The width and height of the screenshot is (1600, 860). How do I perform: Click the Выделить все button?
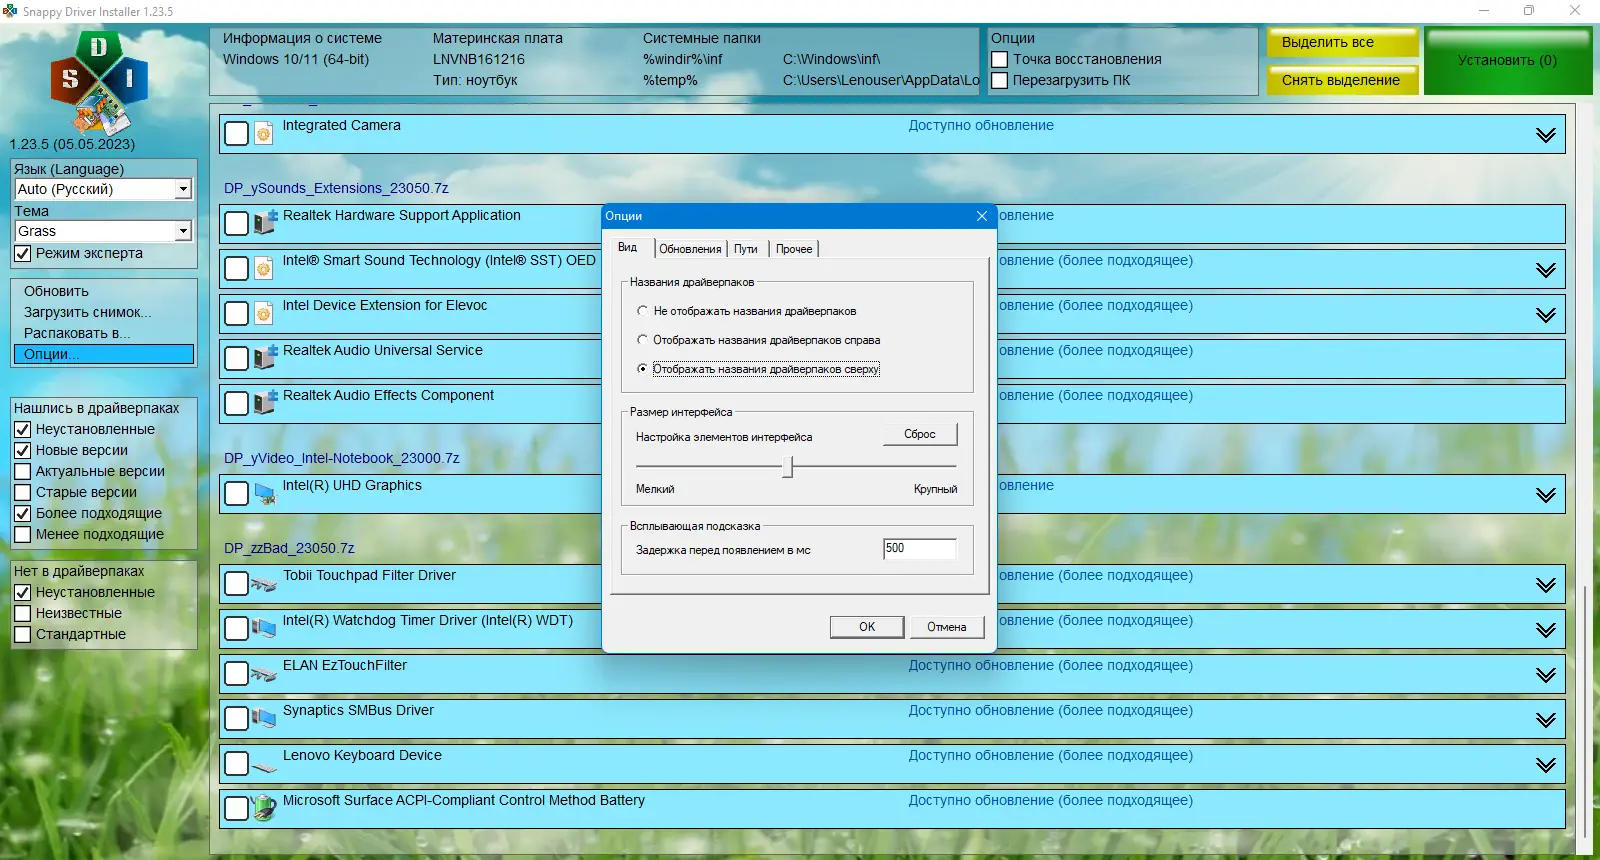[x=1342, y=42]
